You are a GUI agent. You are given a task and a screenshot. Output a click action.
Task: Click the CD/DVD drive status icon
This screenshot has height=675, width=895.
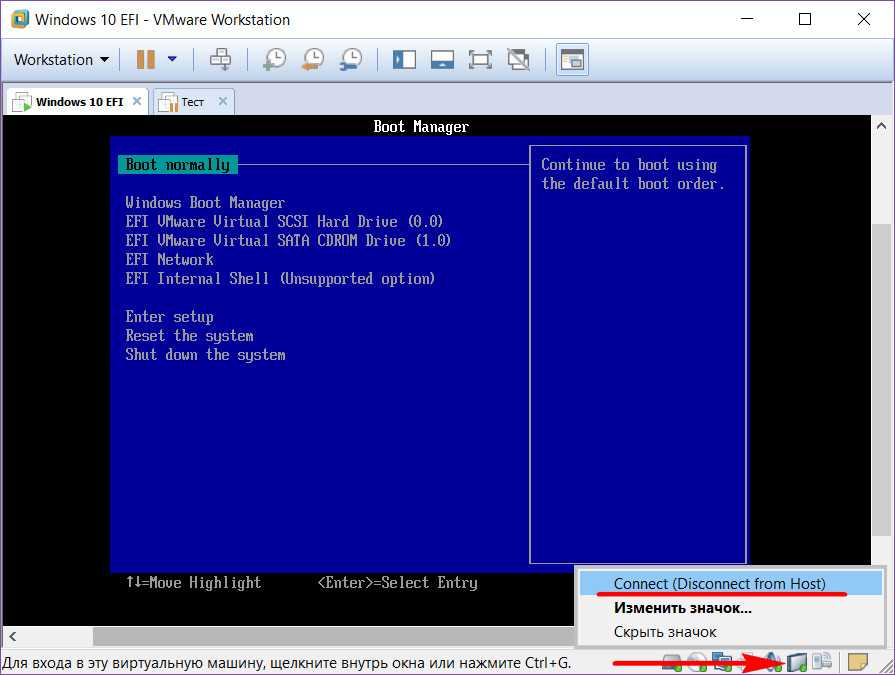pyautogui.click(x=697, y=662)
